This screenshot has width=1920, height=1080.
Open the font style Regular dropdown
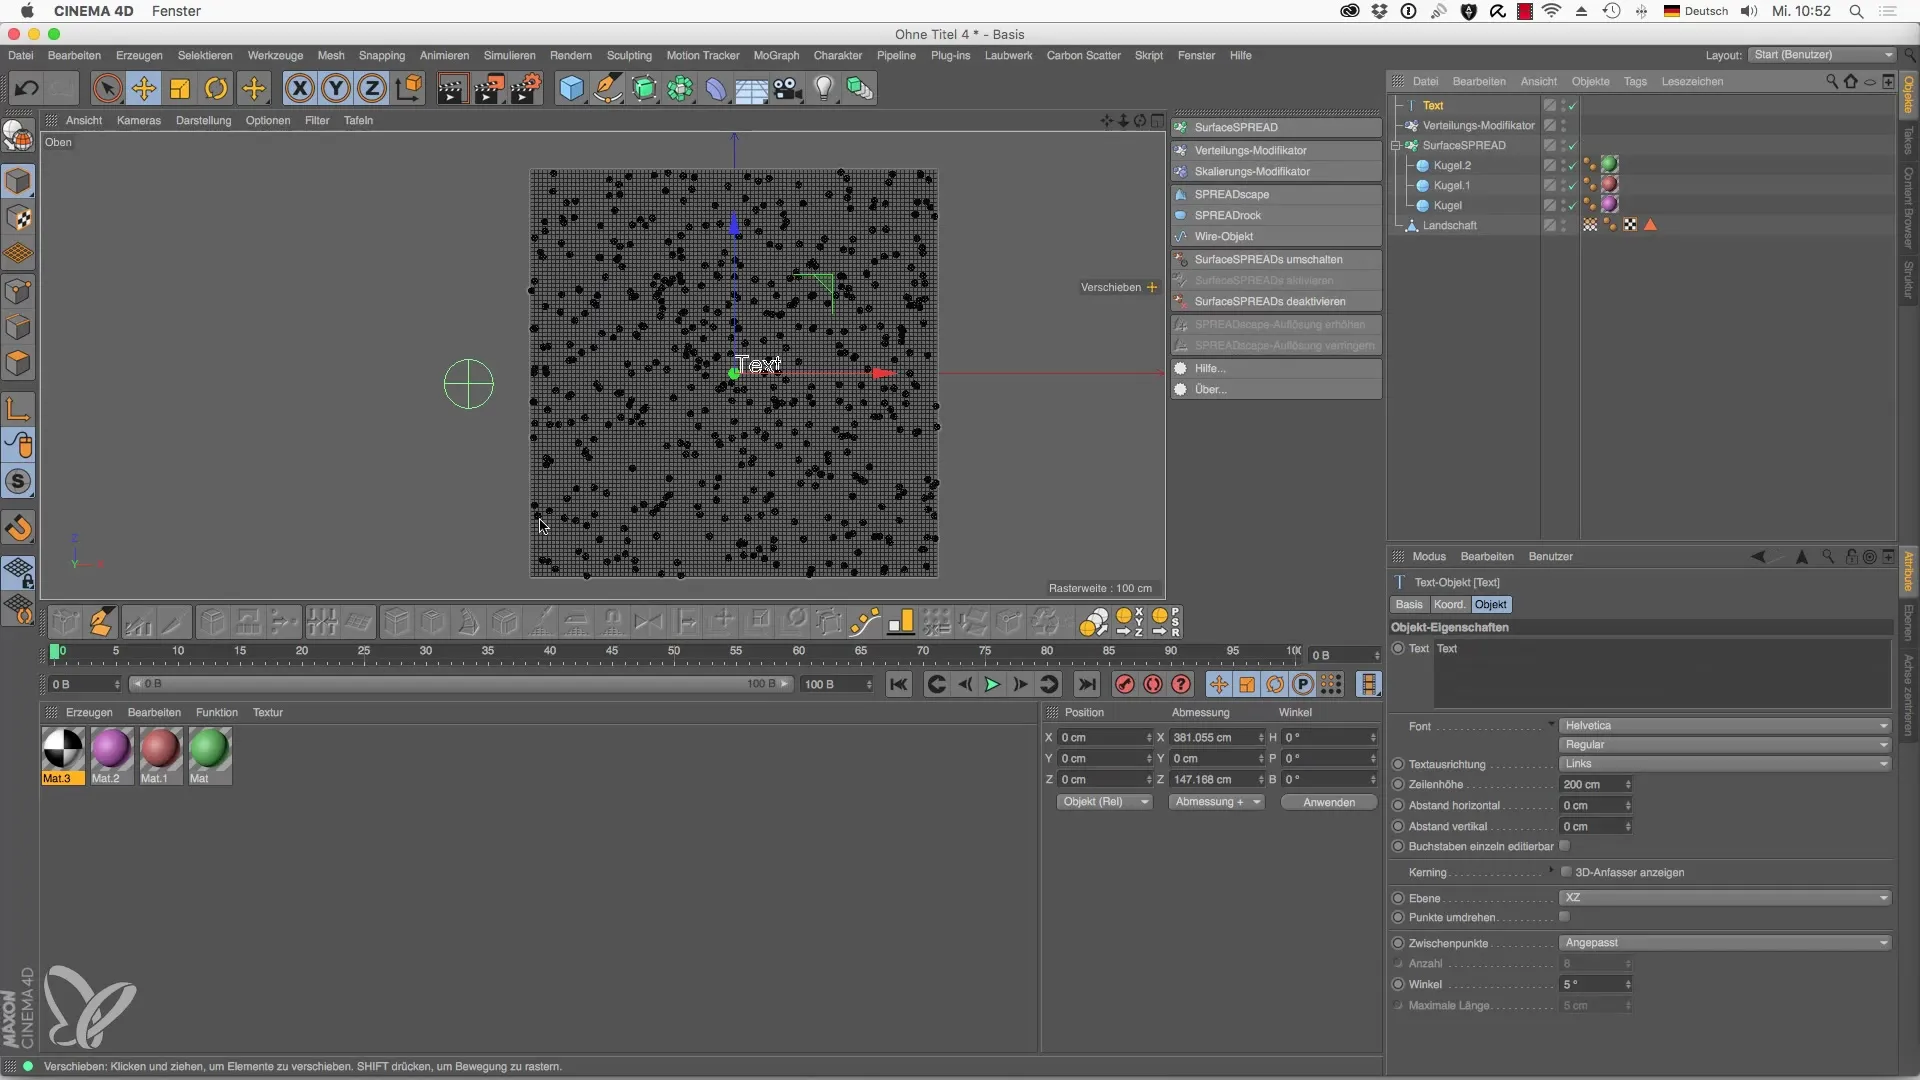click(1725, 745)
